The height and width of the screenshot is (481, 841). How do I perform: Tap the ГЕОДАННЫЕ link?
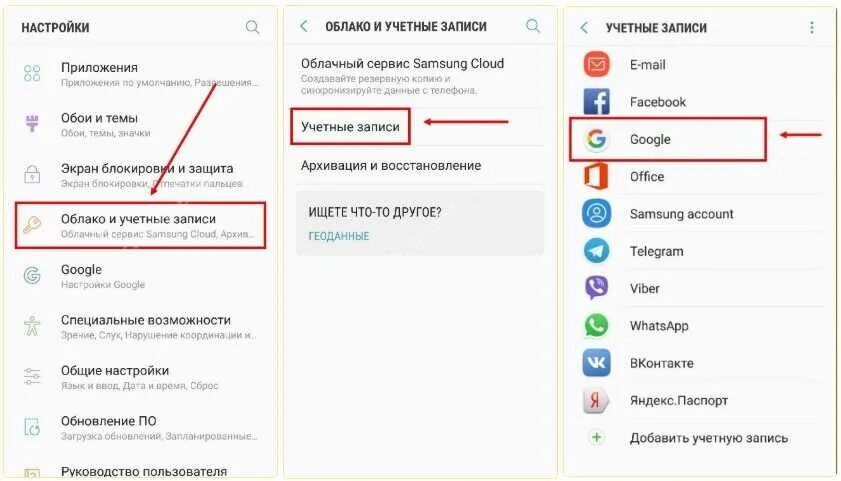[338, 236]
